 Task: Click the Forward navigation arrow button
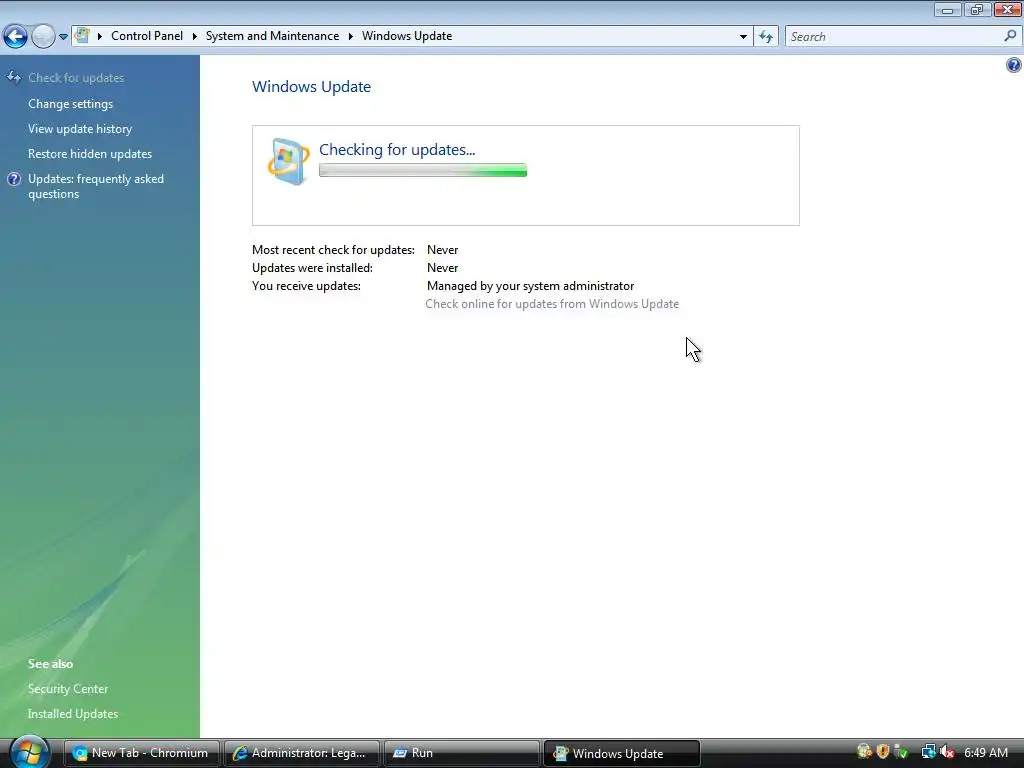click(x=43, y=37)
